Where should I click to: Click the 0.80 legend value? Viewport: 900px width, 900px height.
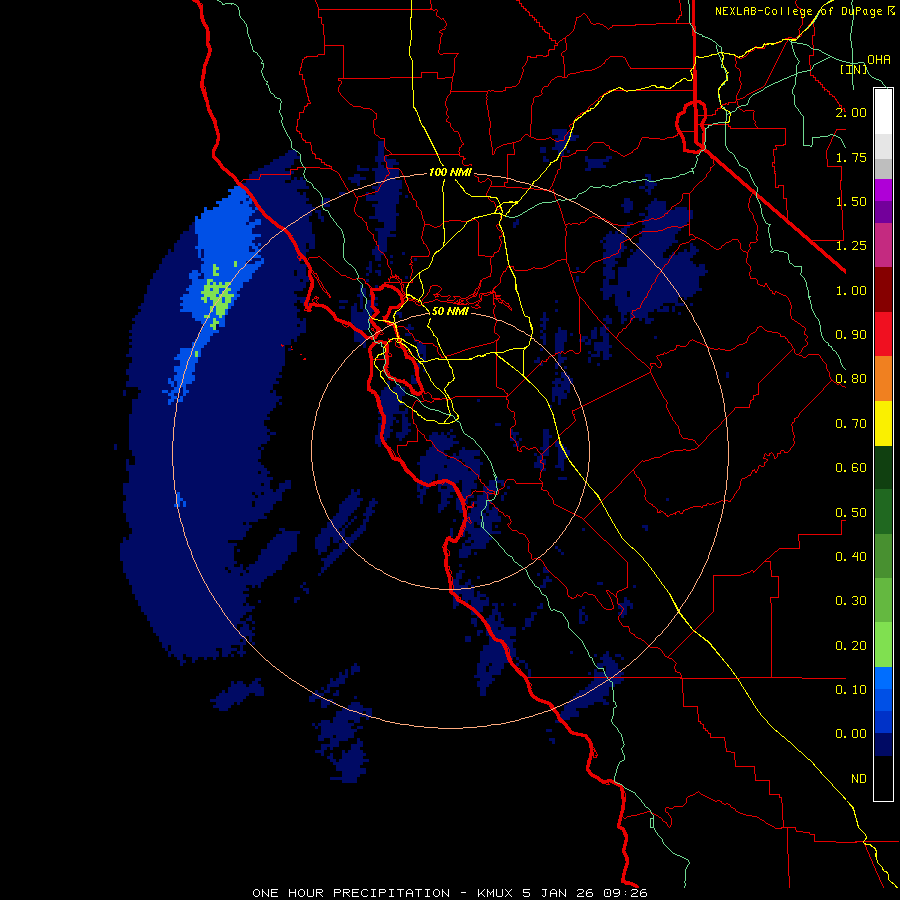point(851,379)
